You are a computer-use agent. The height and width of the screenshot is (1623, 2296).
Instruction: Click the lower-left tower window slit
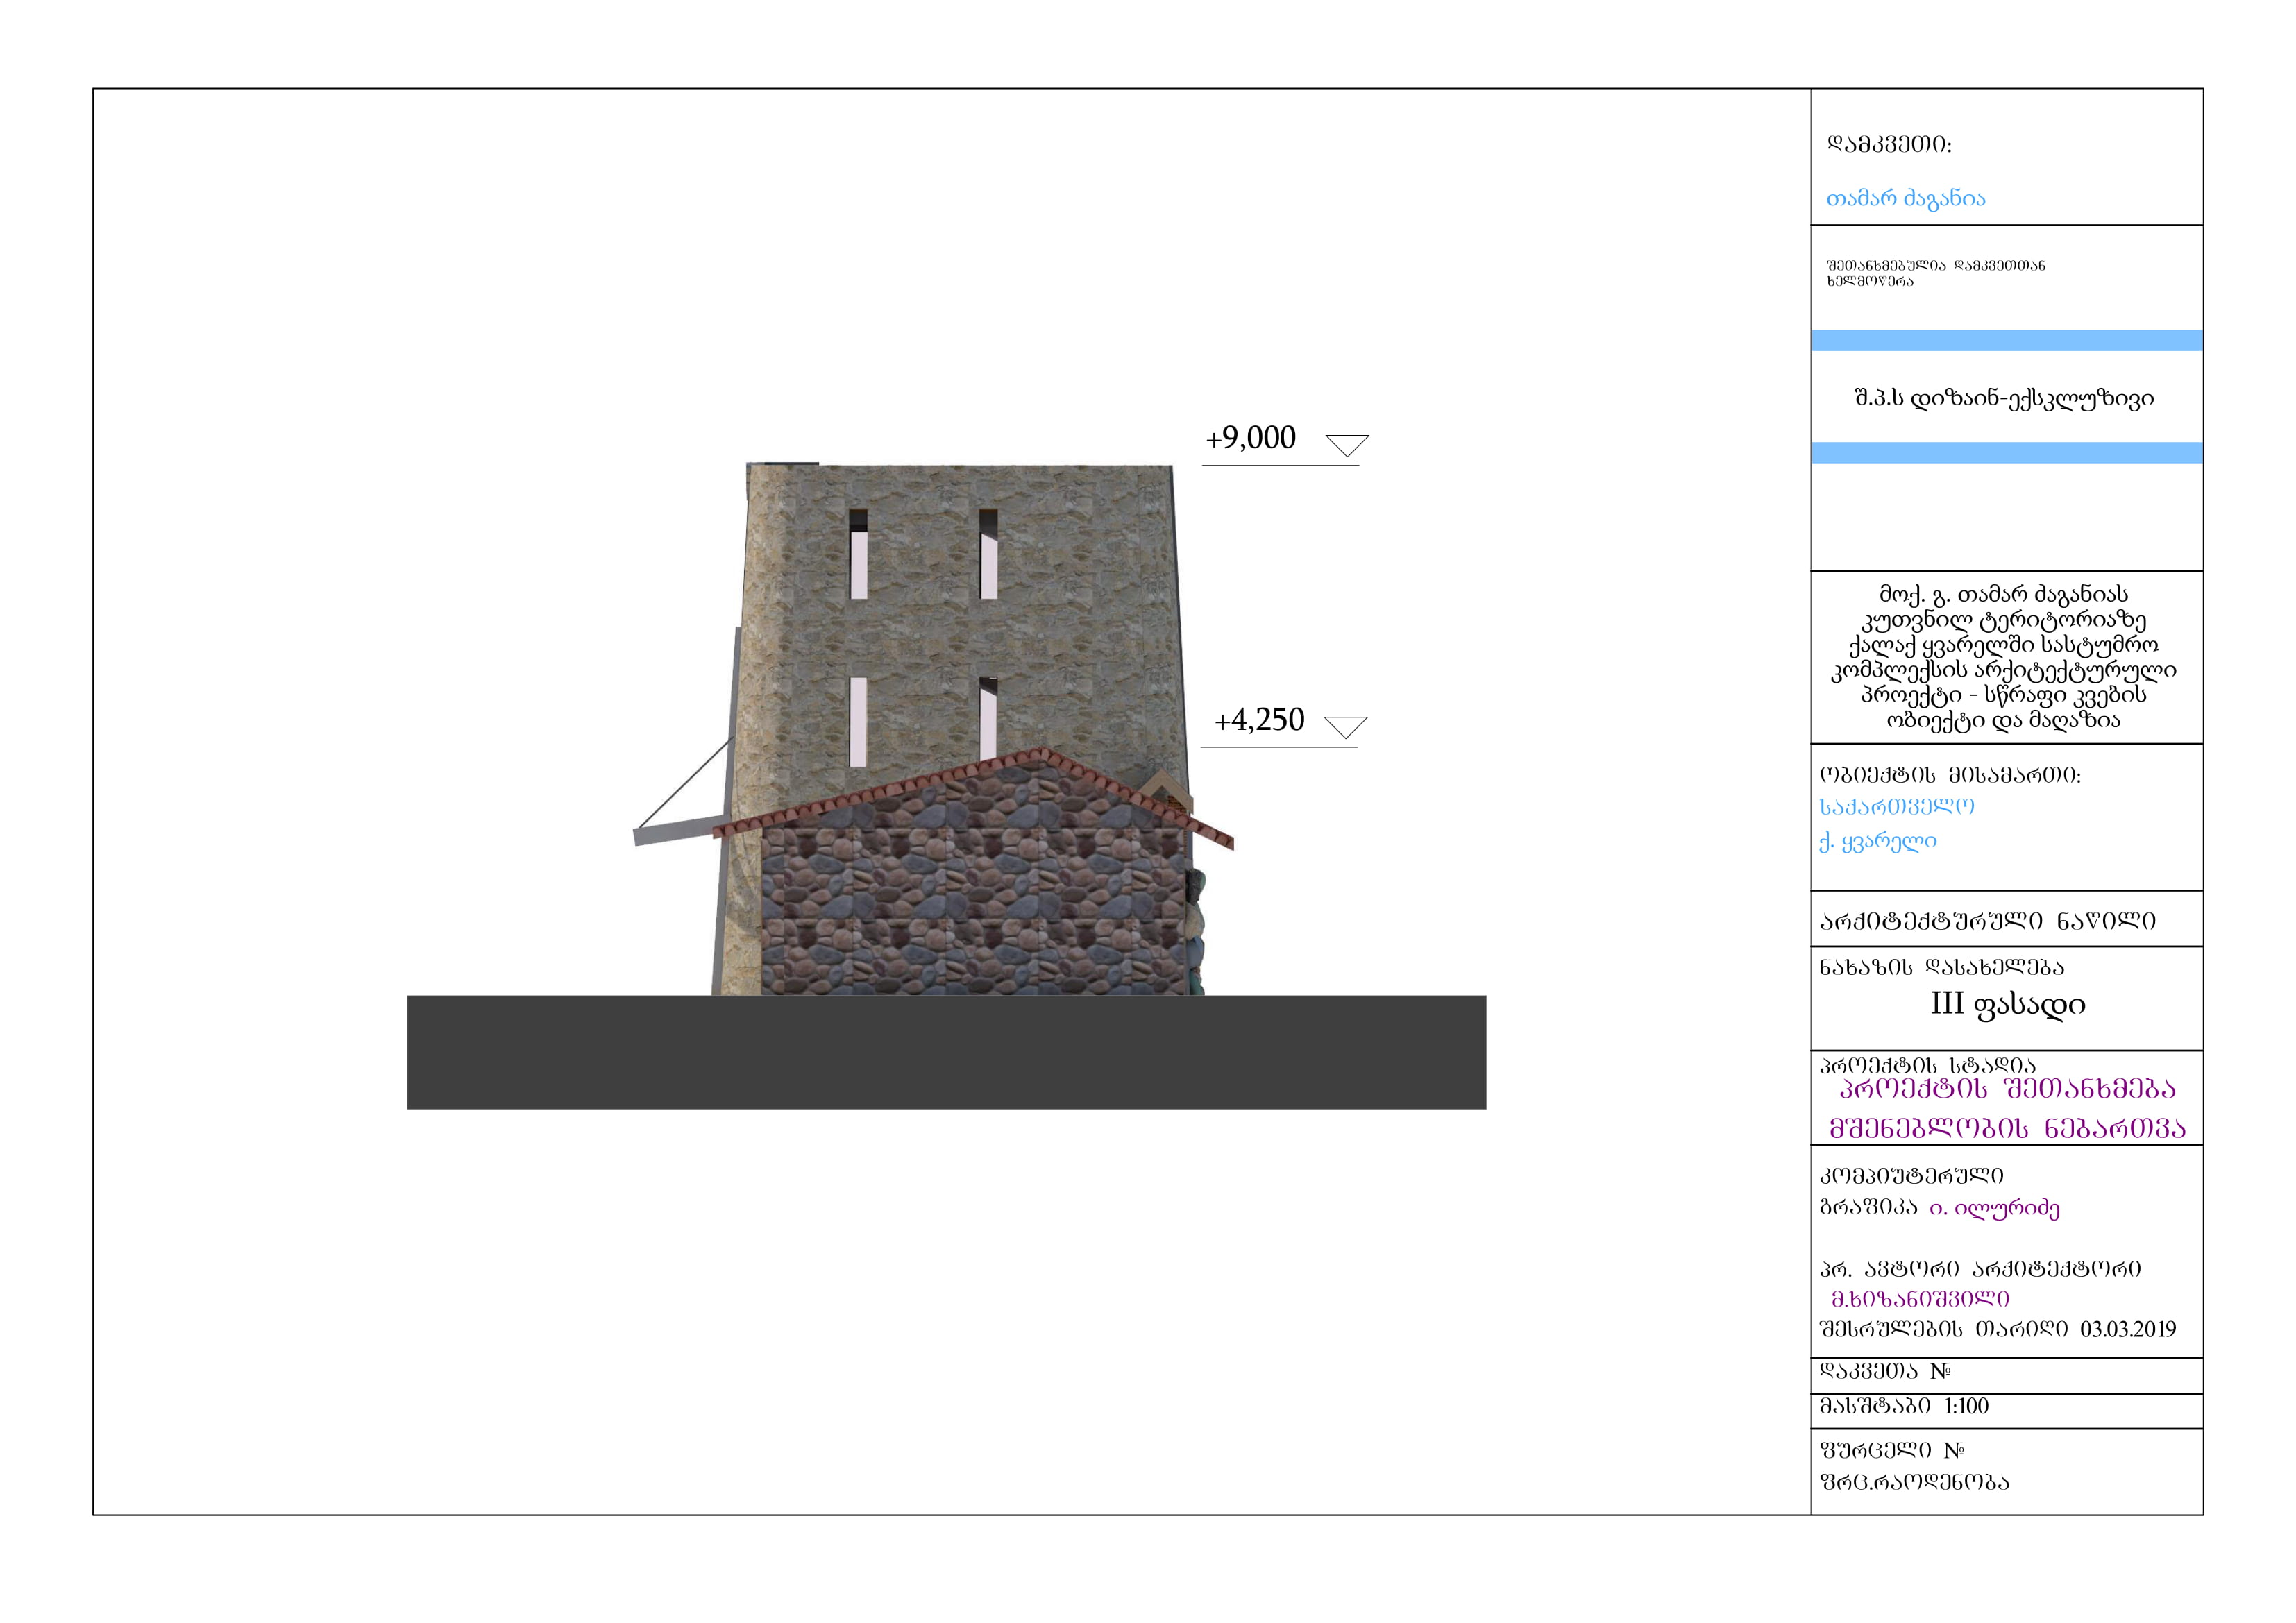pos(858,722)
